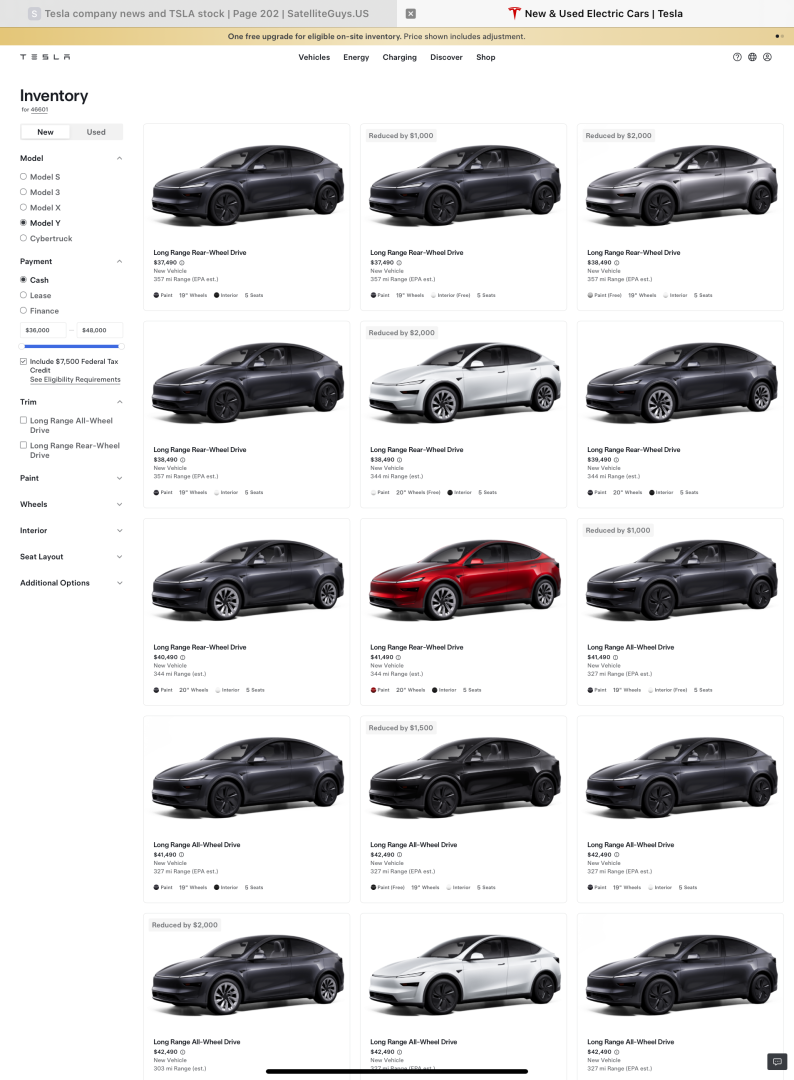The width and height of the screenshot is (794, 1080).
Task: Click the 'Reduced by $1,500' badge
Action: (x=401, y=728)
